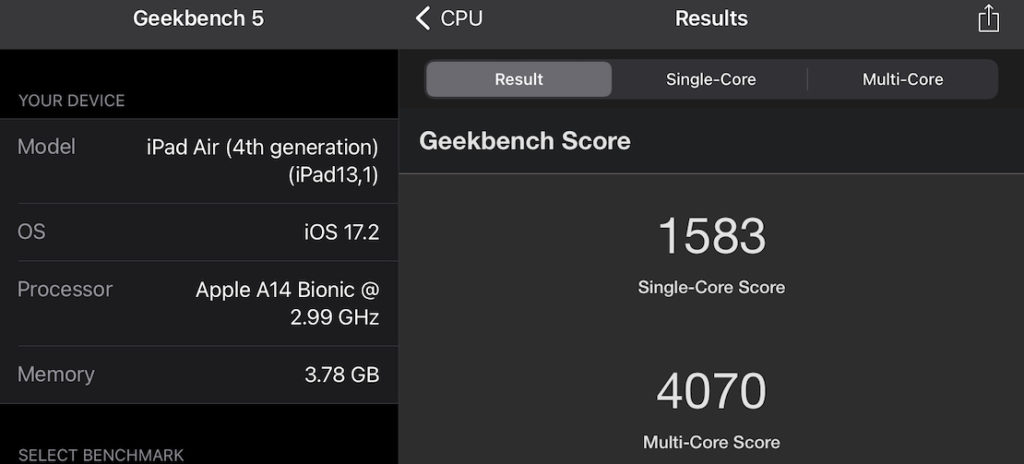Image resolution: width=1024 pixels, height=464 pixels.
Task: Tap the share icon in top right
Action: (x=988, y=19)
